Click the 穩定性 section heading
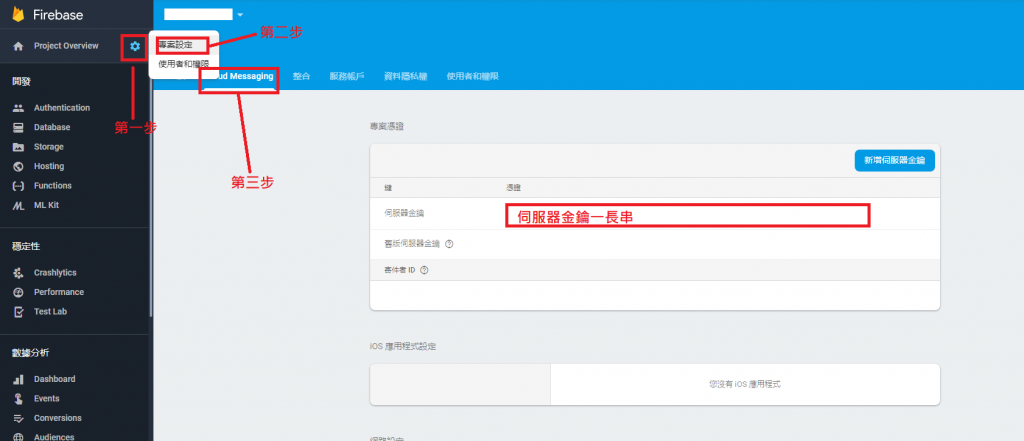The height and width of the screenshot is (441, 1024). click(26, 246)
